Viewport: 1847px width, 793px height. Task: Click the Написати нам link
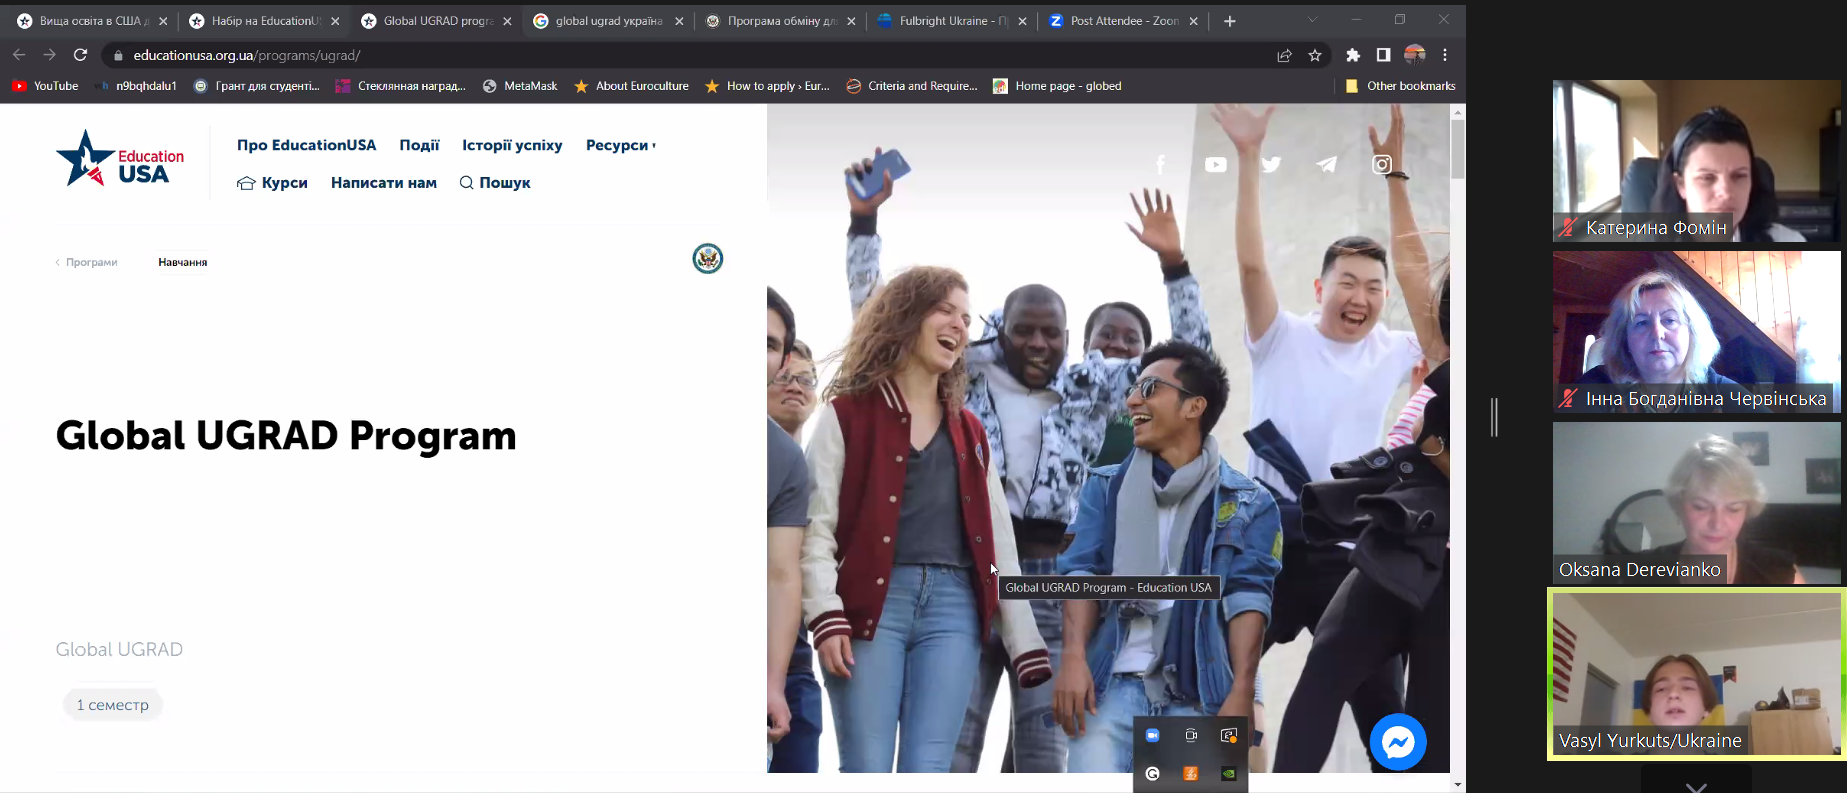coord(383,183)
